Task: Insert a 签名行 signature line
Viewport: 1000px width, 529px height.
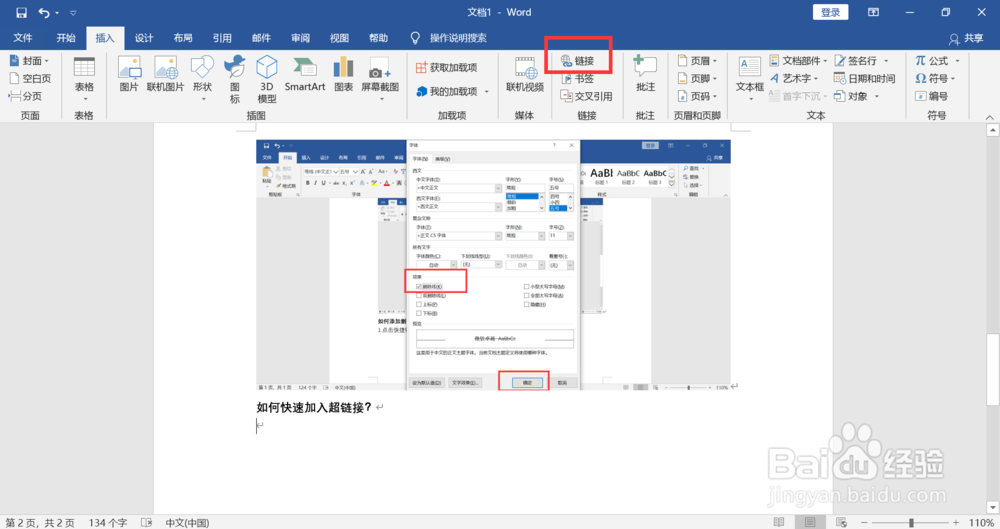Action: coord(861,61)
